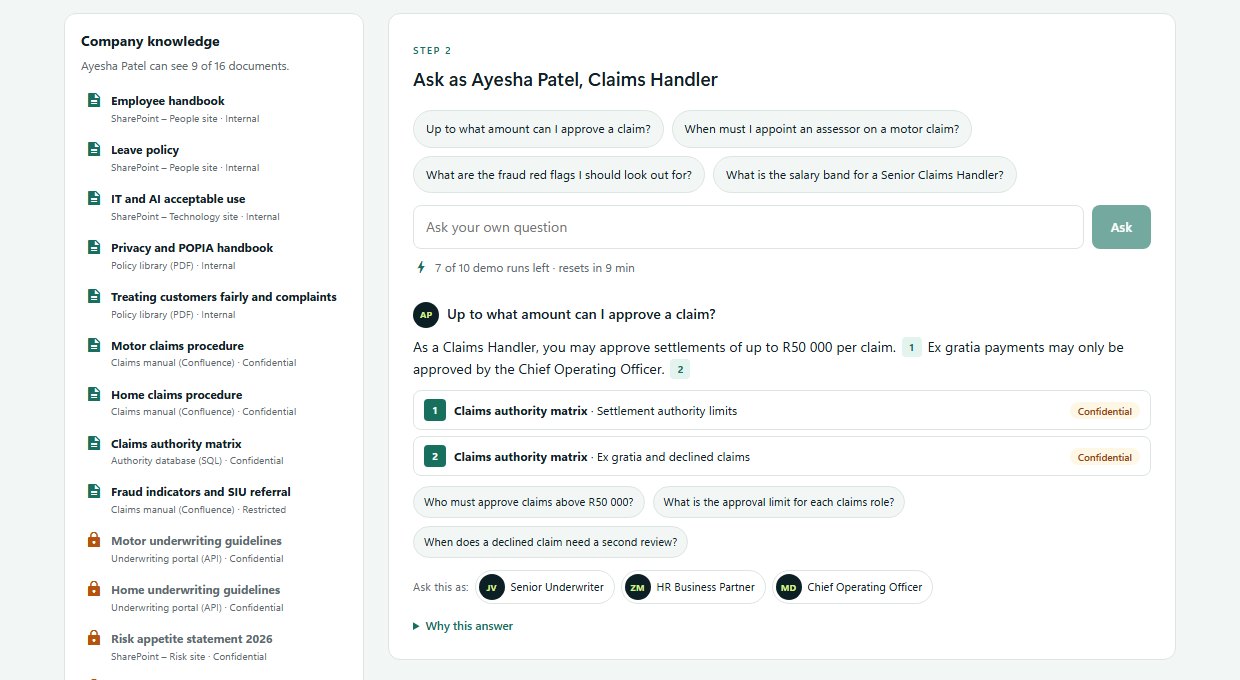Click the number 2 badge on Ex gratia source

point(434,457)
